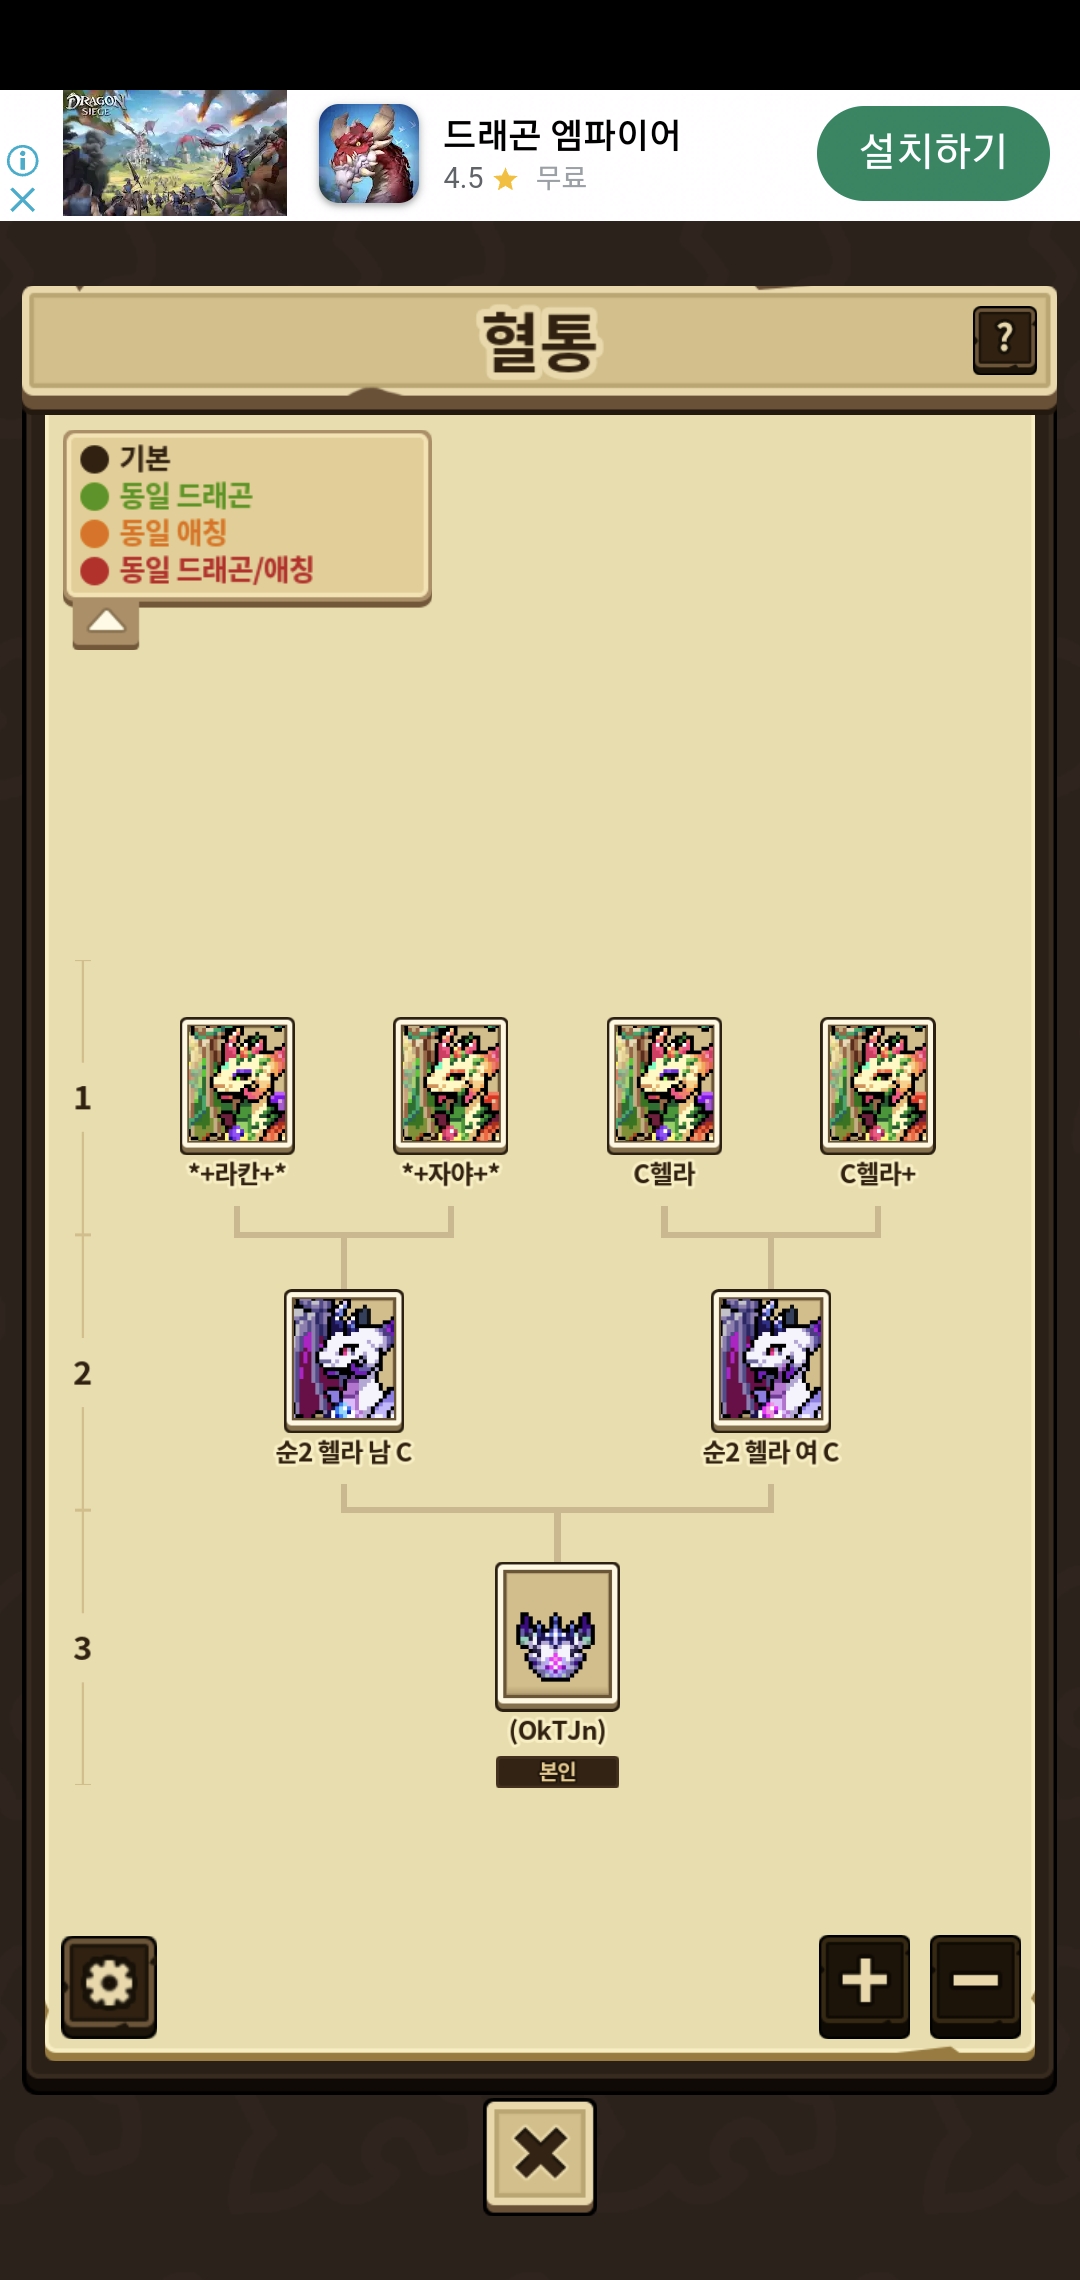Open the ad info icon

22,160
